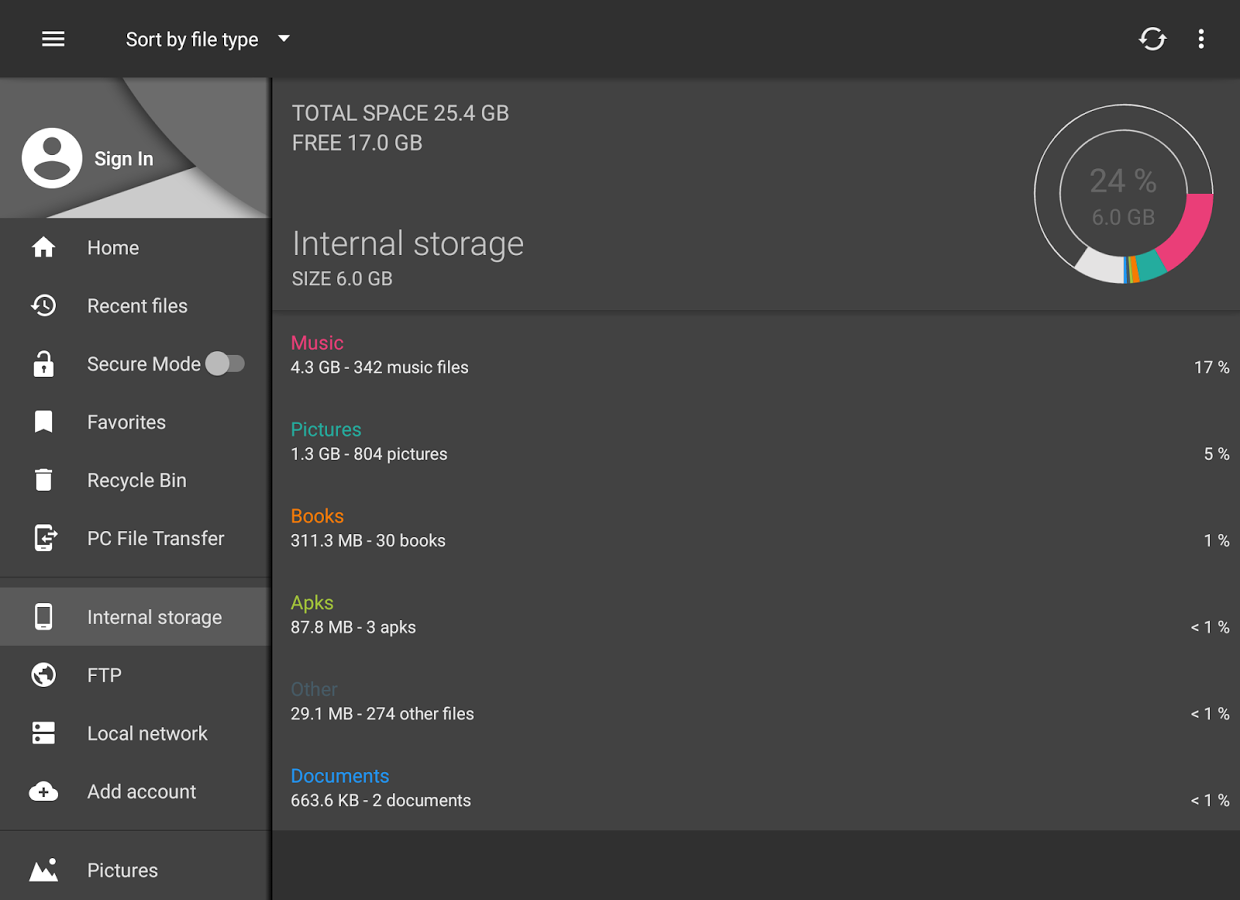The image size is (1240, 900).
Task: Toggle the Secure Mode switch
Action: coord(225,364)
